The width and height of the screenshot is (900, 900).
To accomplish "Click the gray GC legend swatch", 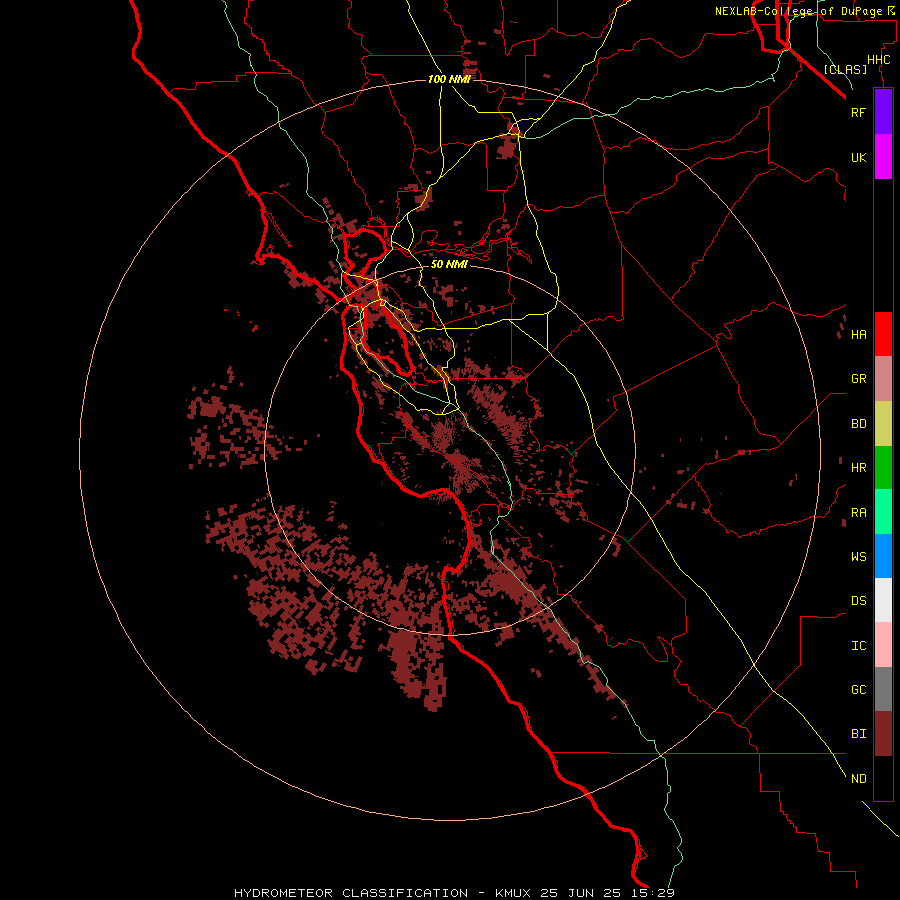I will 883,689.
